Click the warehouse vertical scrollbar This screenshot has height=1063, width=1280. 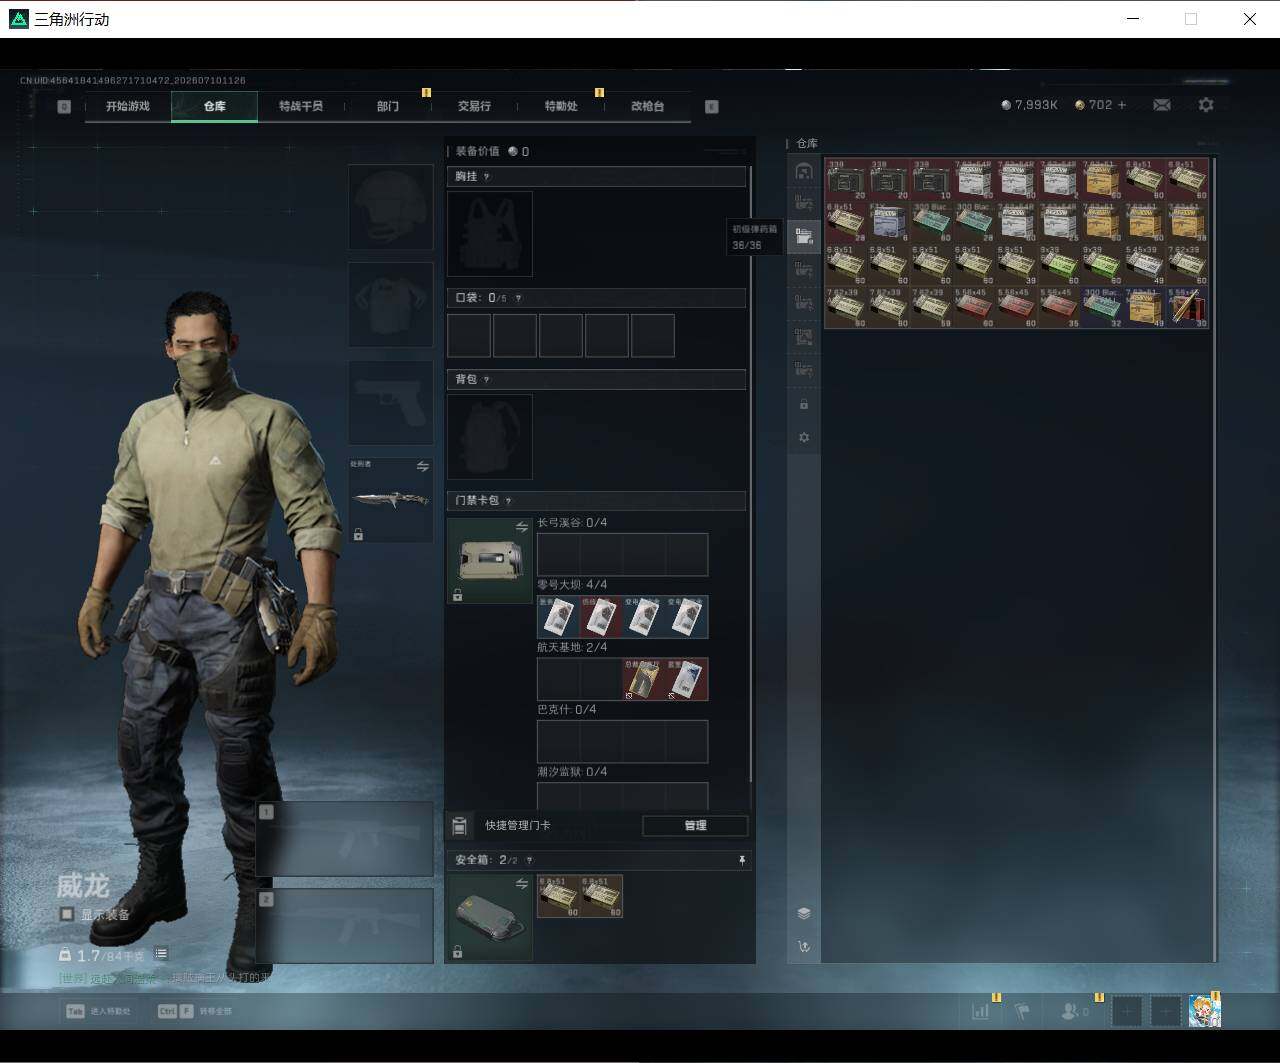point(1215,558)
